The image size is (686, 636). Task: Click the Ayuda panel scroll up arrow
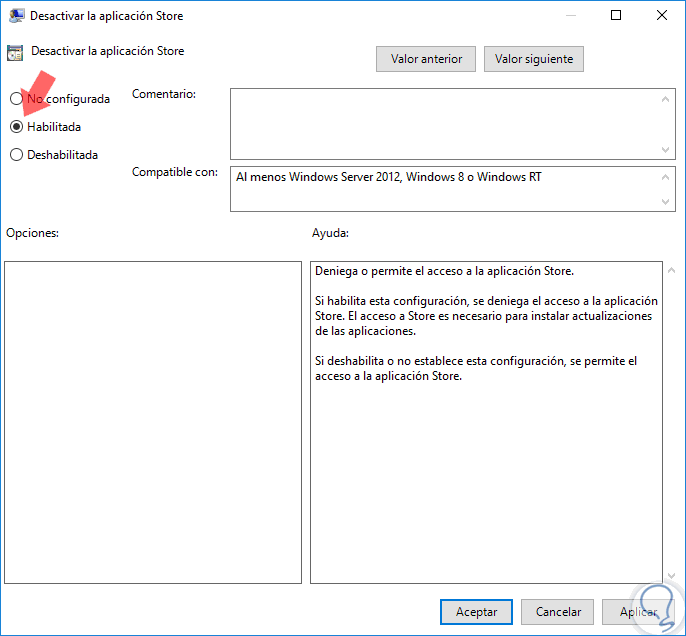click(x=671, y=270)
